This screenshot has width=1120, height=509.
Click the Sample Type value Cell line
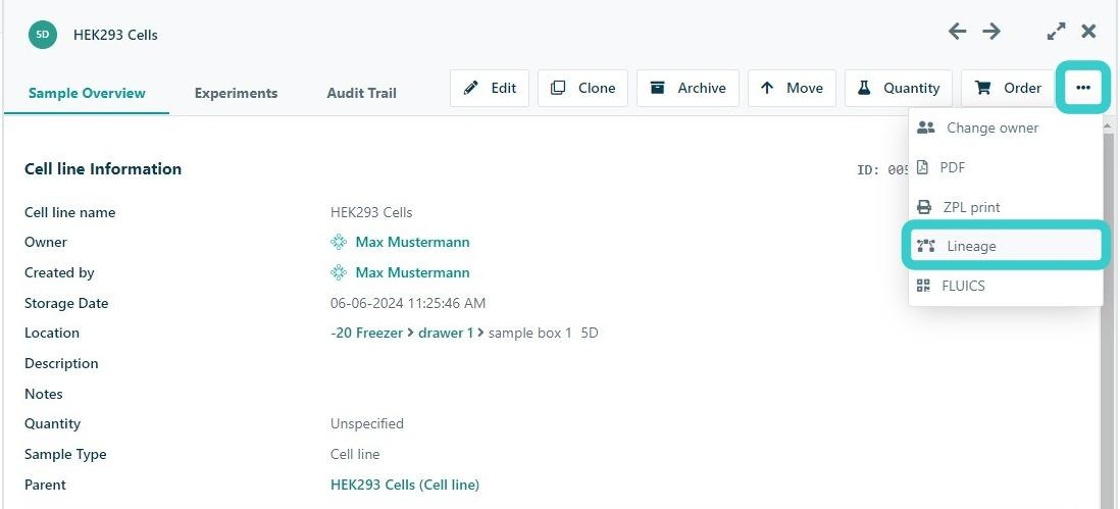click(355, 454)
